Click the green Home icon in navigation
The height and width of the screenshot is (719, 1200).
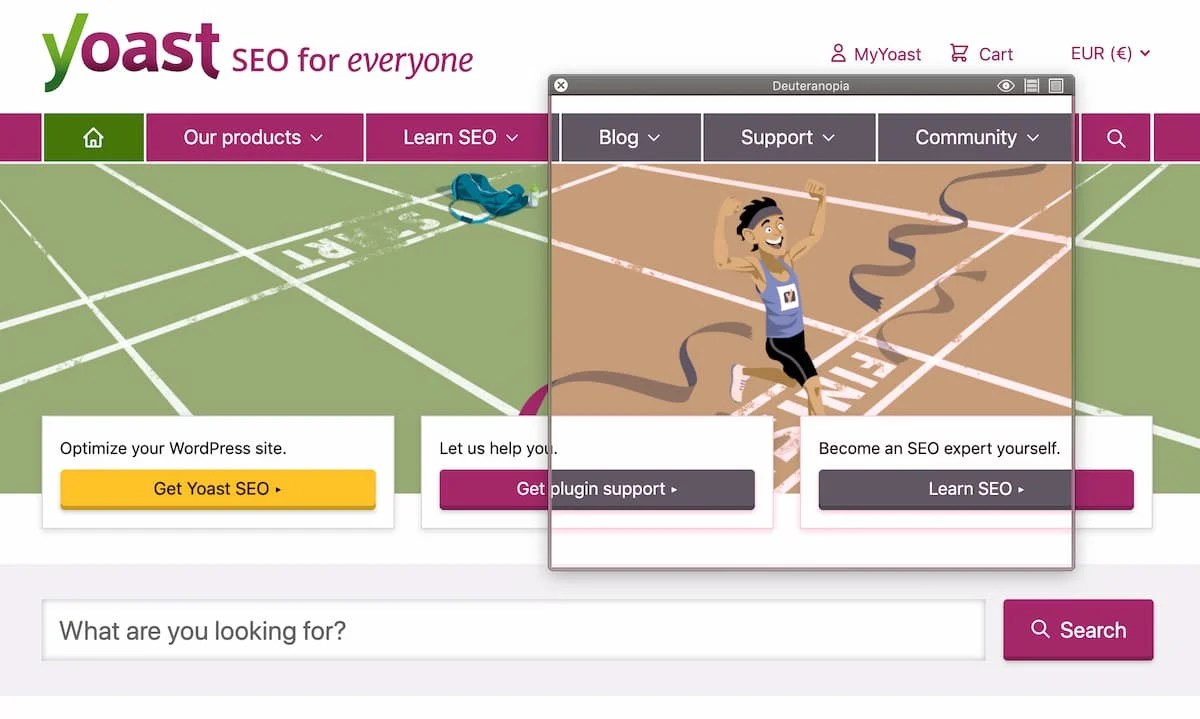coord(93,138)
